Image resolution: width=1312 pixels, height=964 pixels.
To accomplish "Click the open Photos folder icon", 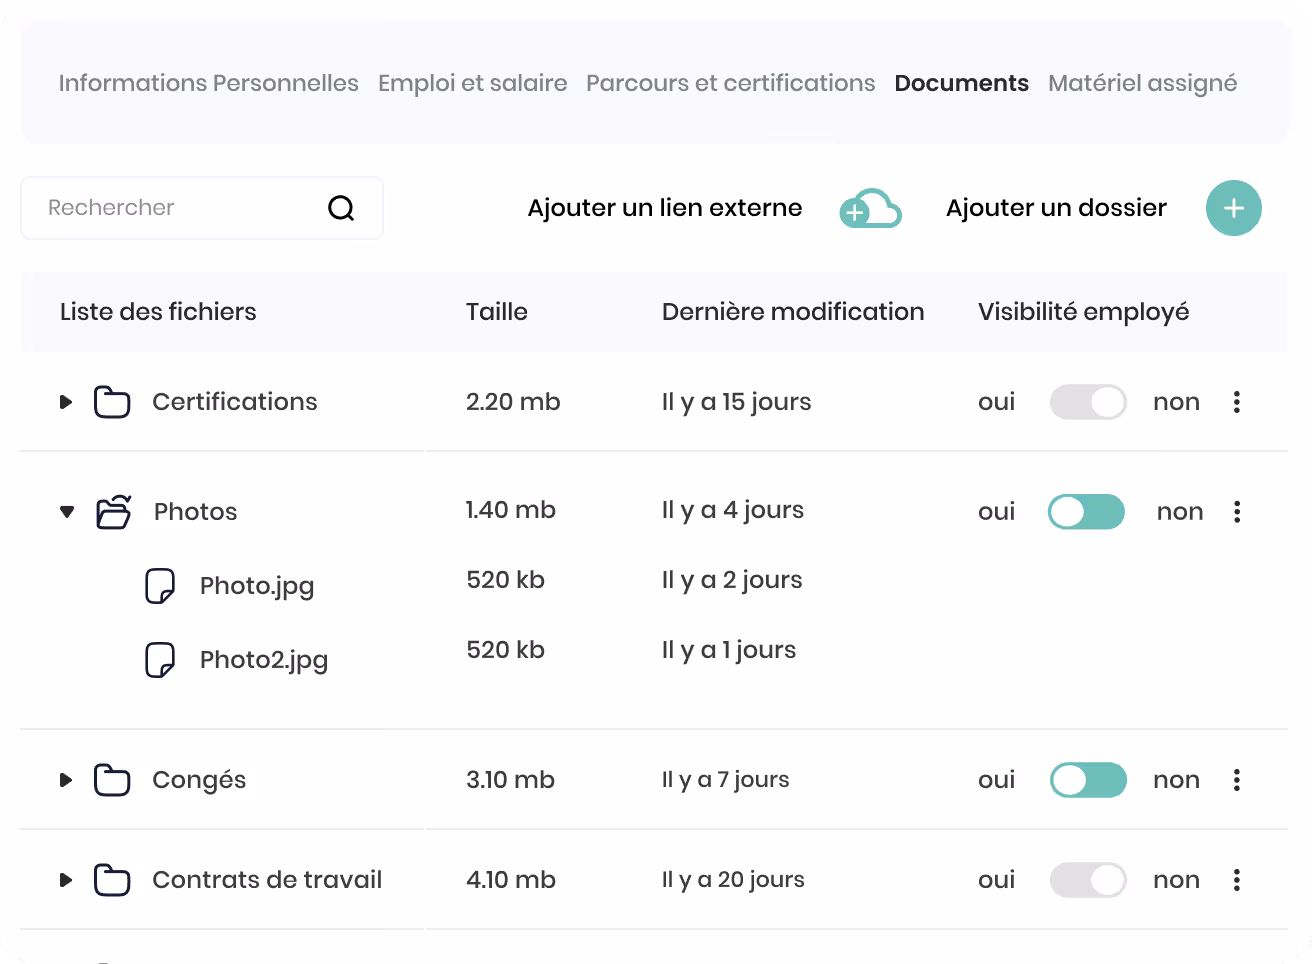I will pos(113,511).
